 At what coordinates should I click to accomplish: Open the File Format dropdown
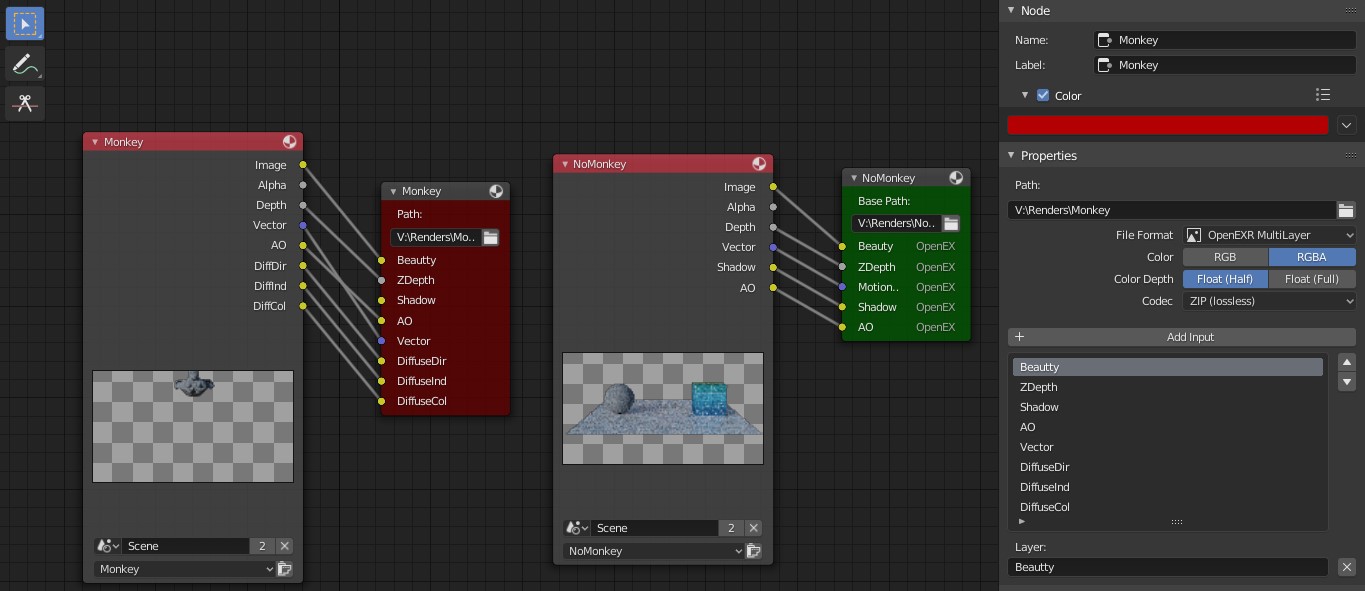point(1270,235)
